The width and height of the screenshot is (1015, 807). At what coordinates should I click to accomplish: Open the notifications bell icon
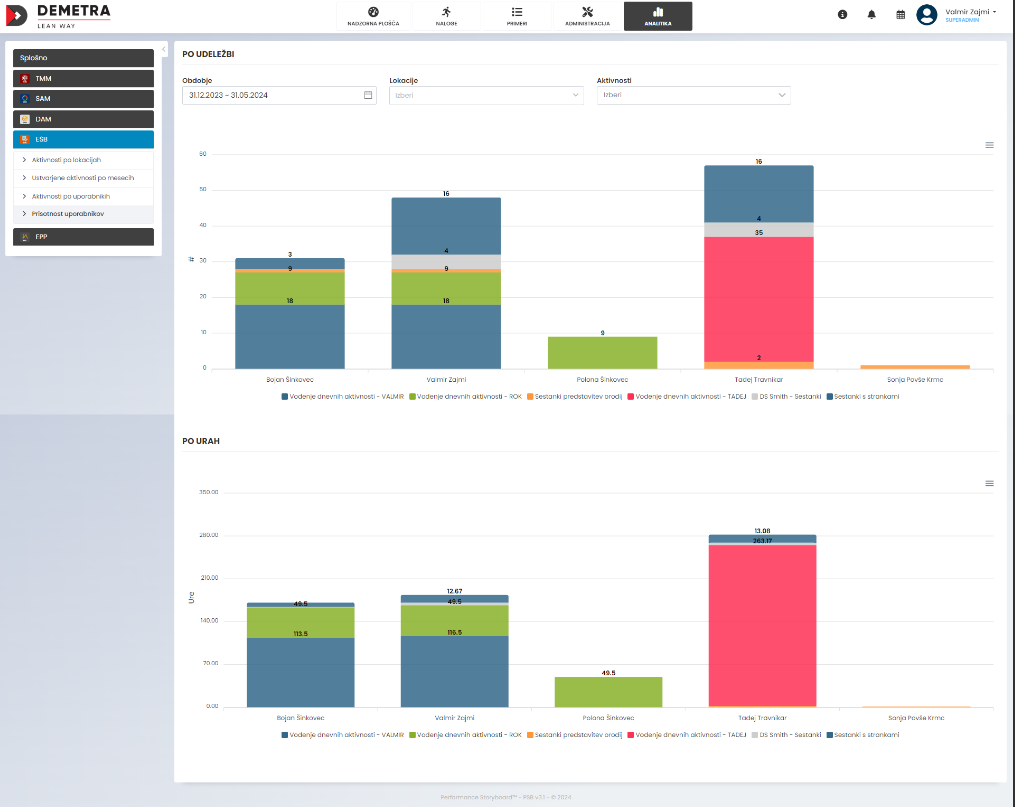point(872,15)
